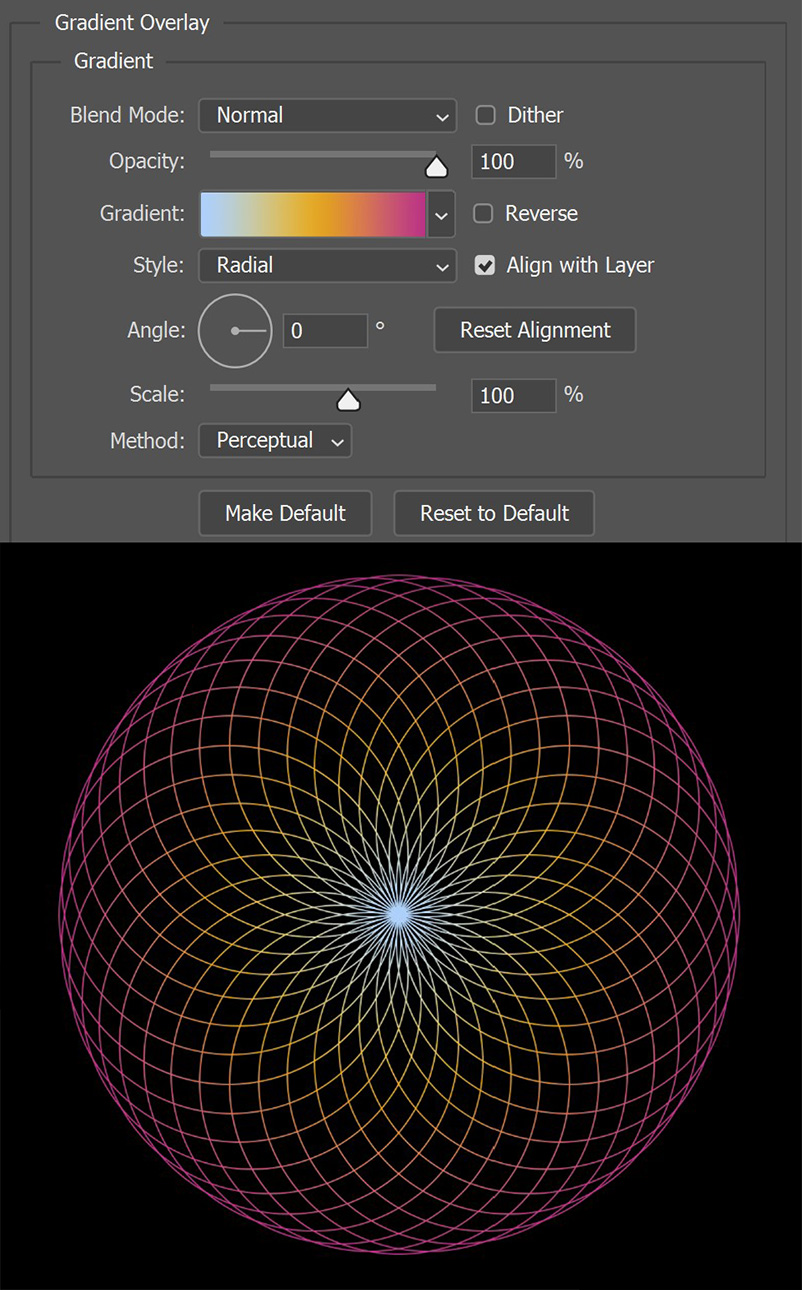Enable the Dither checkbox
Image resolution: width=802 pixels, height=1290 pixels.
(x=485, y=115)
